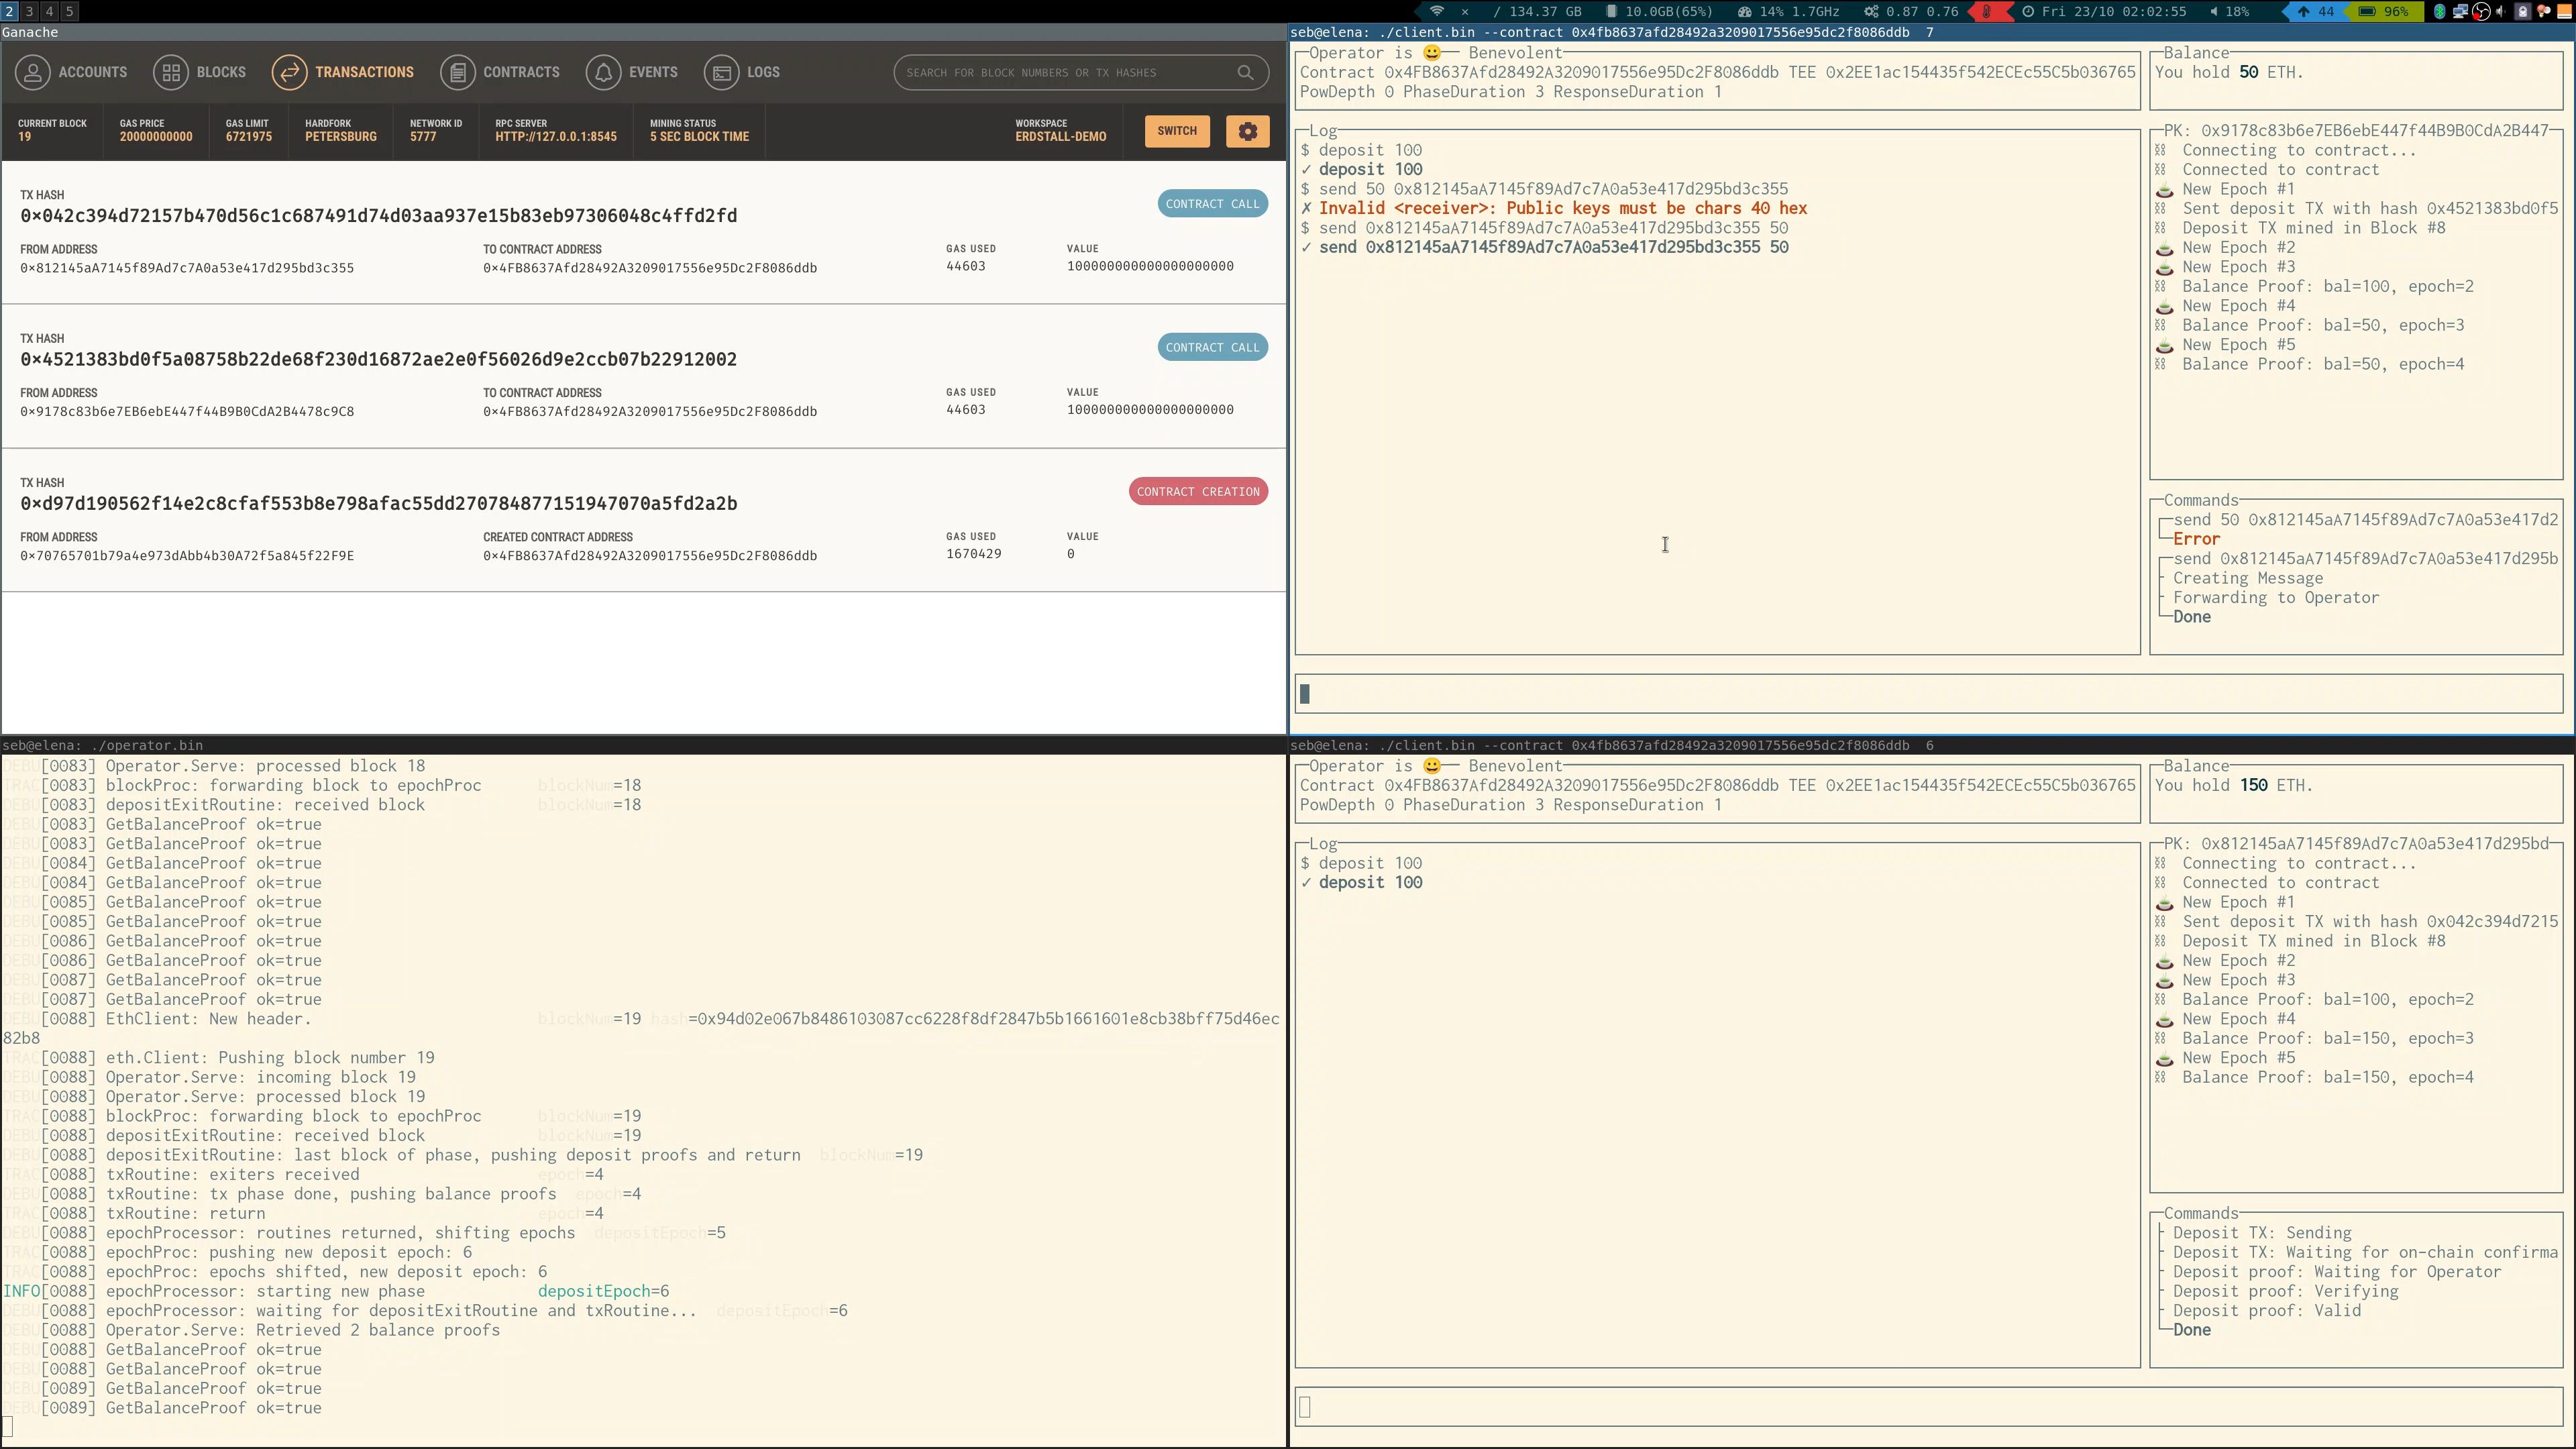Open contract creation transaction 0xd97d190562f14e2c...
The image size is (2576, 1449).
(x=379, y=504)
